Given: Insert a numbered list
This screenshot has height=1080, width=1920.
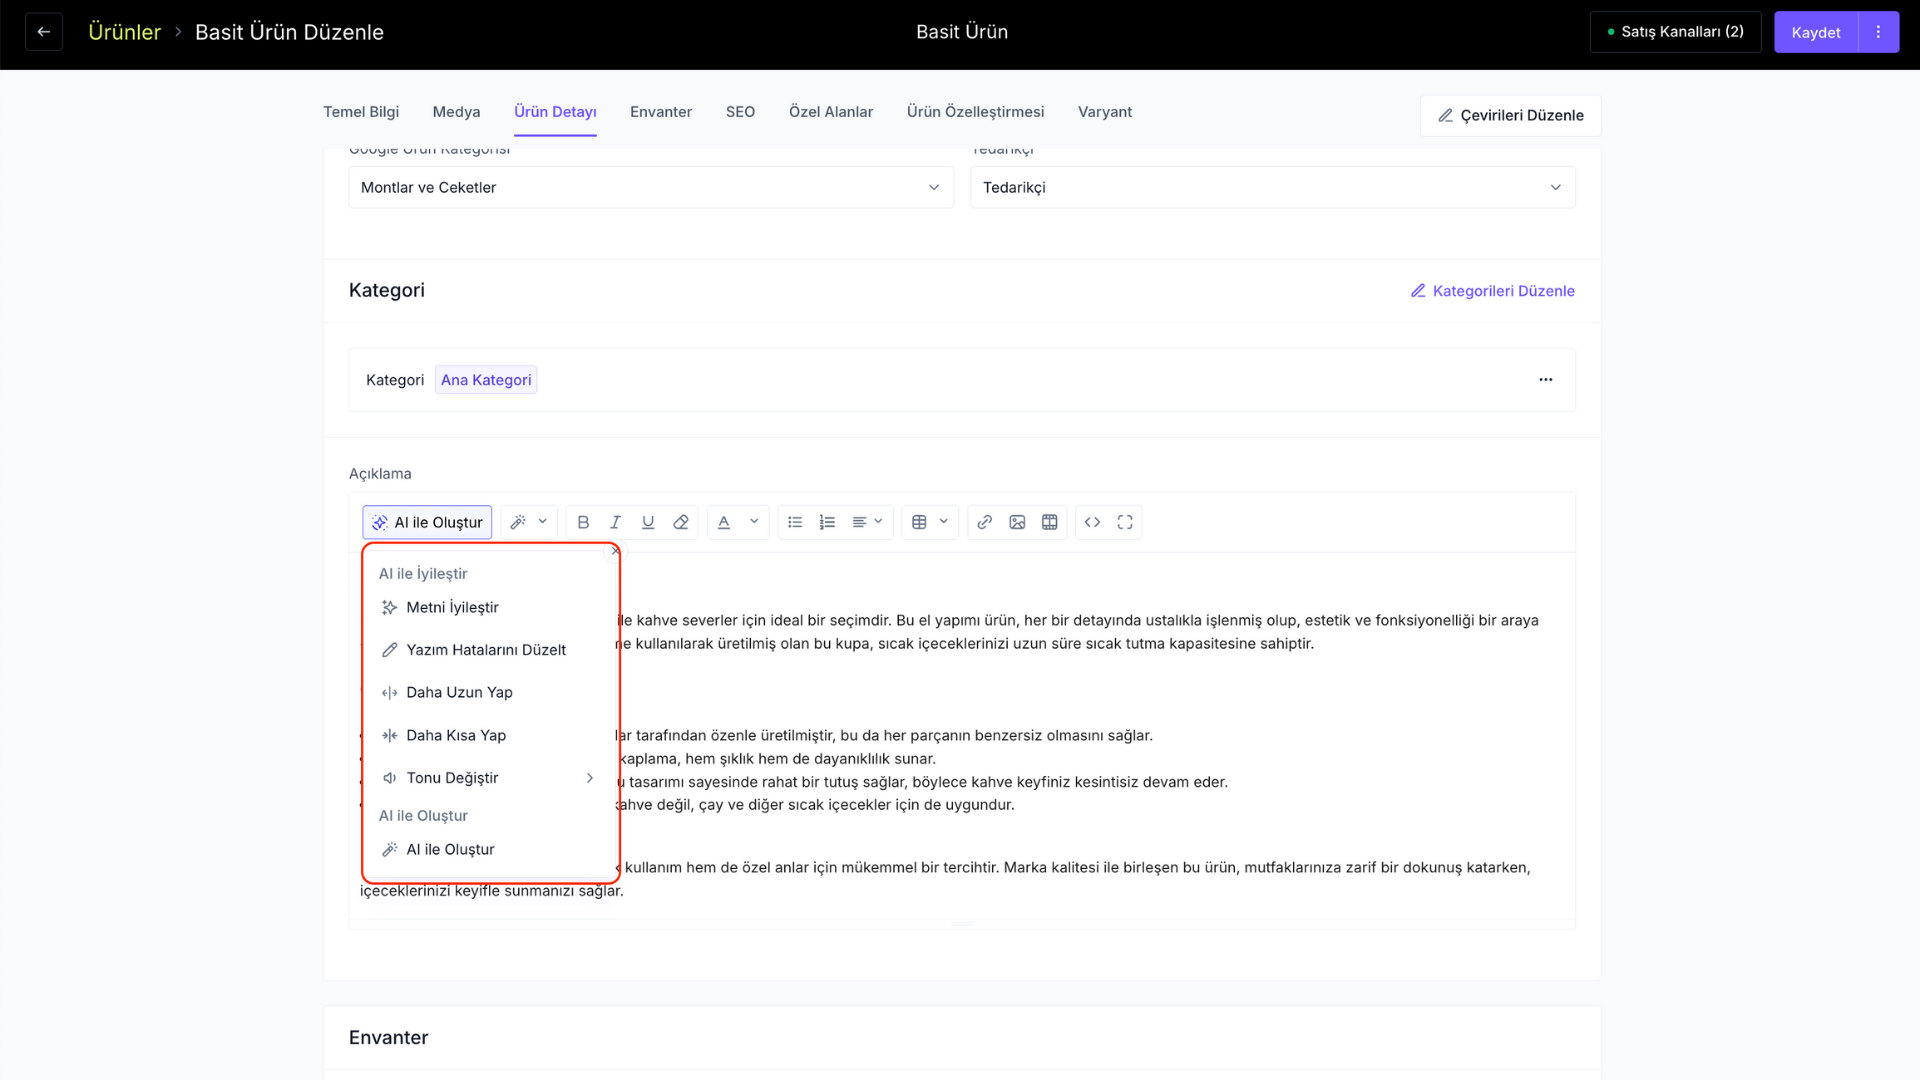Looking at the screenshot, I should (x=827, y=522).
